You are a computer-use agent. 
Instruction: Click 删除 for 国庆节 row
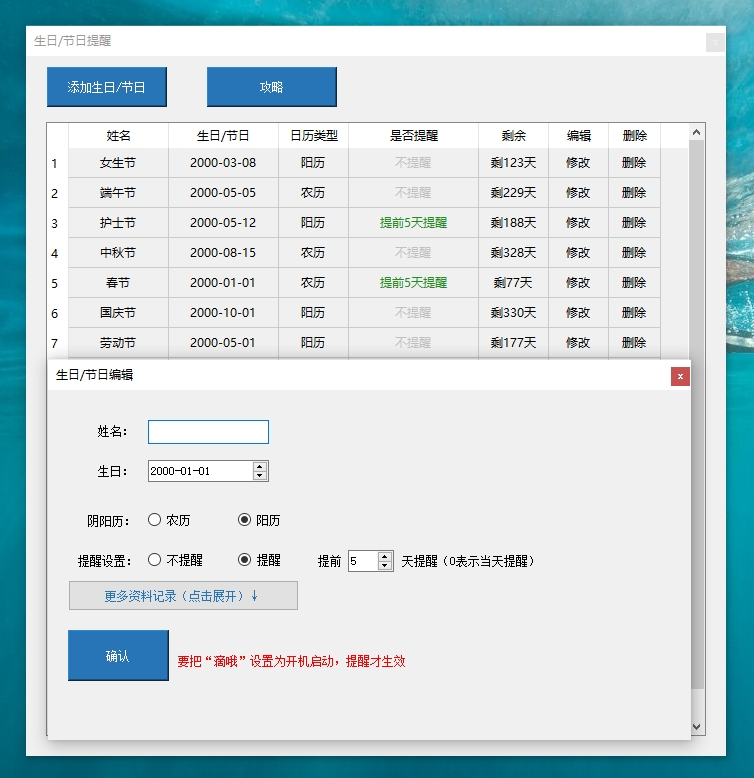point(634,313)
